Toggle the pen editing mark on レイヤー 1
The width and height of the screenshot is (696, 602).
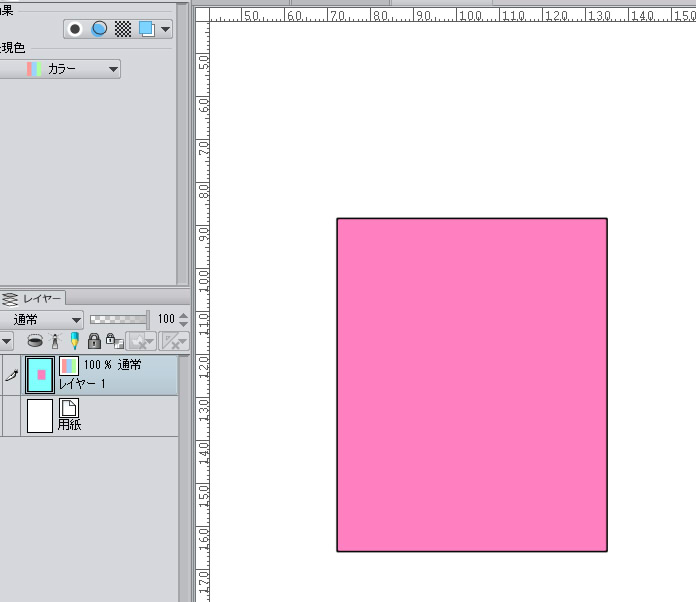[x=12, y=375]
